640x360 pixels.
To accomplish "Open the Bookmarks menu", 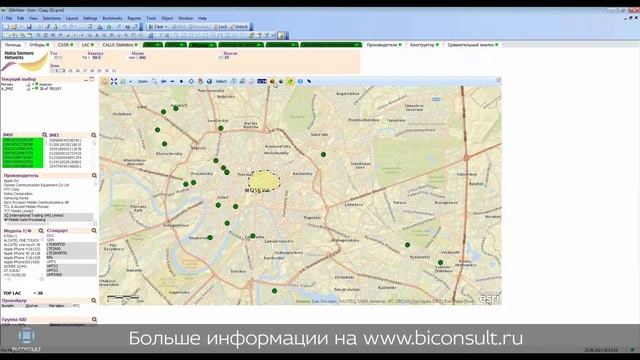I will pyautogui.click(x=112, y=18).
